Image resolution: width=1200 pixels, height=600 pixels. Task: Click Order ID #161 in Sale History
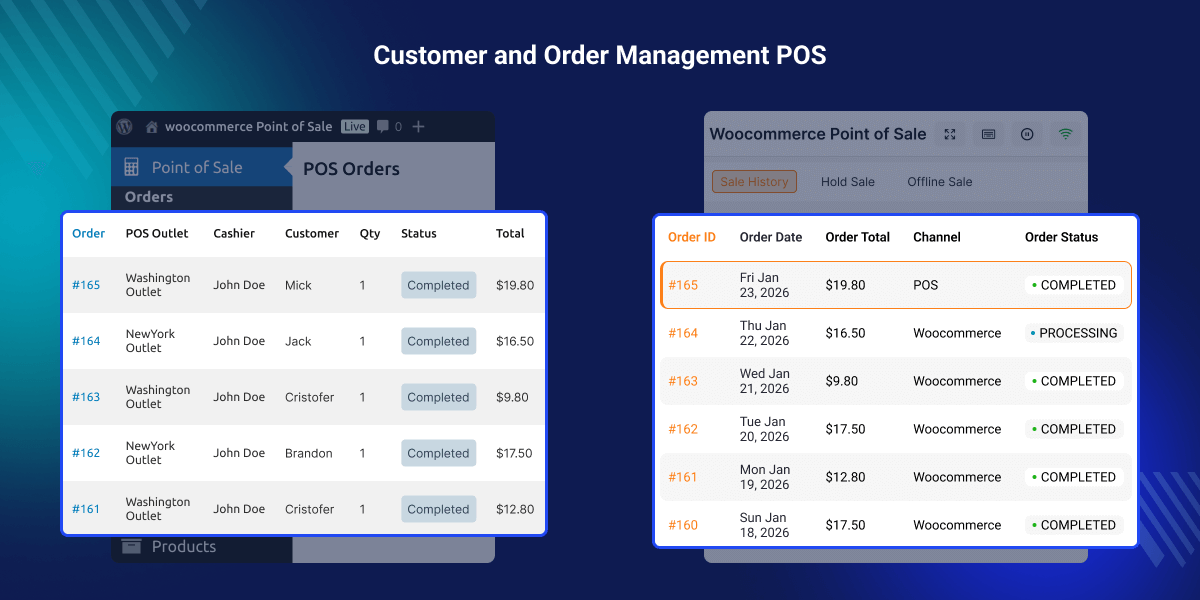coord(683,477)
